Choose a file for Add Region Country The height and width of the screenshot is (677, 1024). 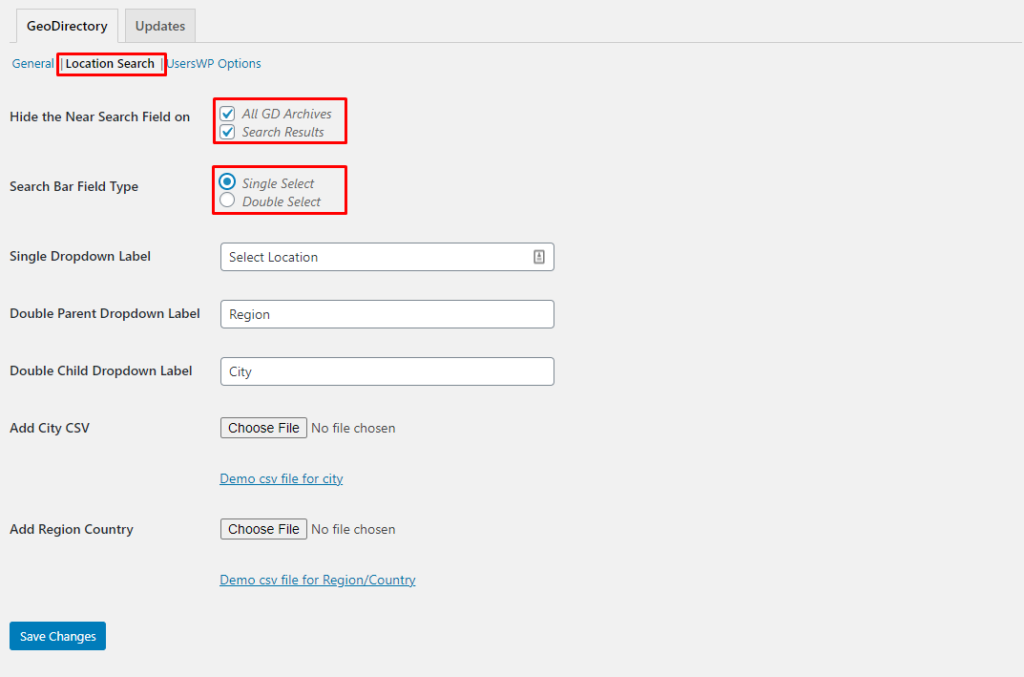click(263, 529)
